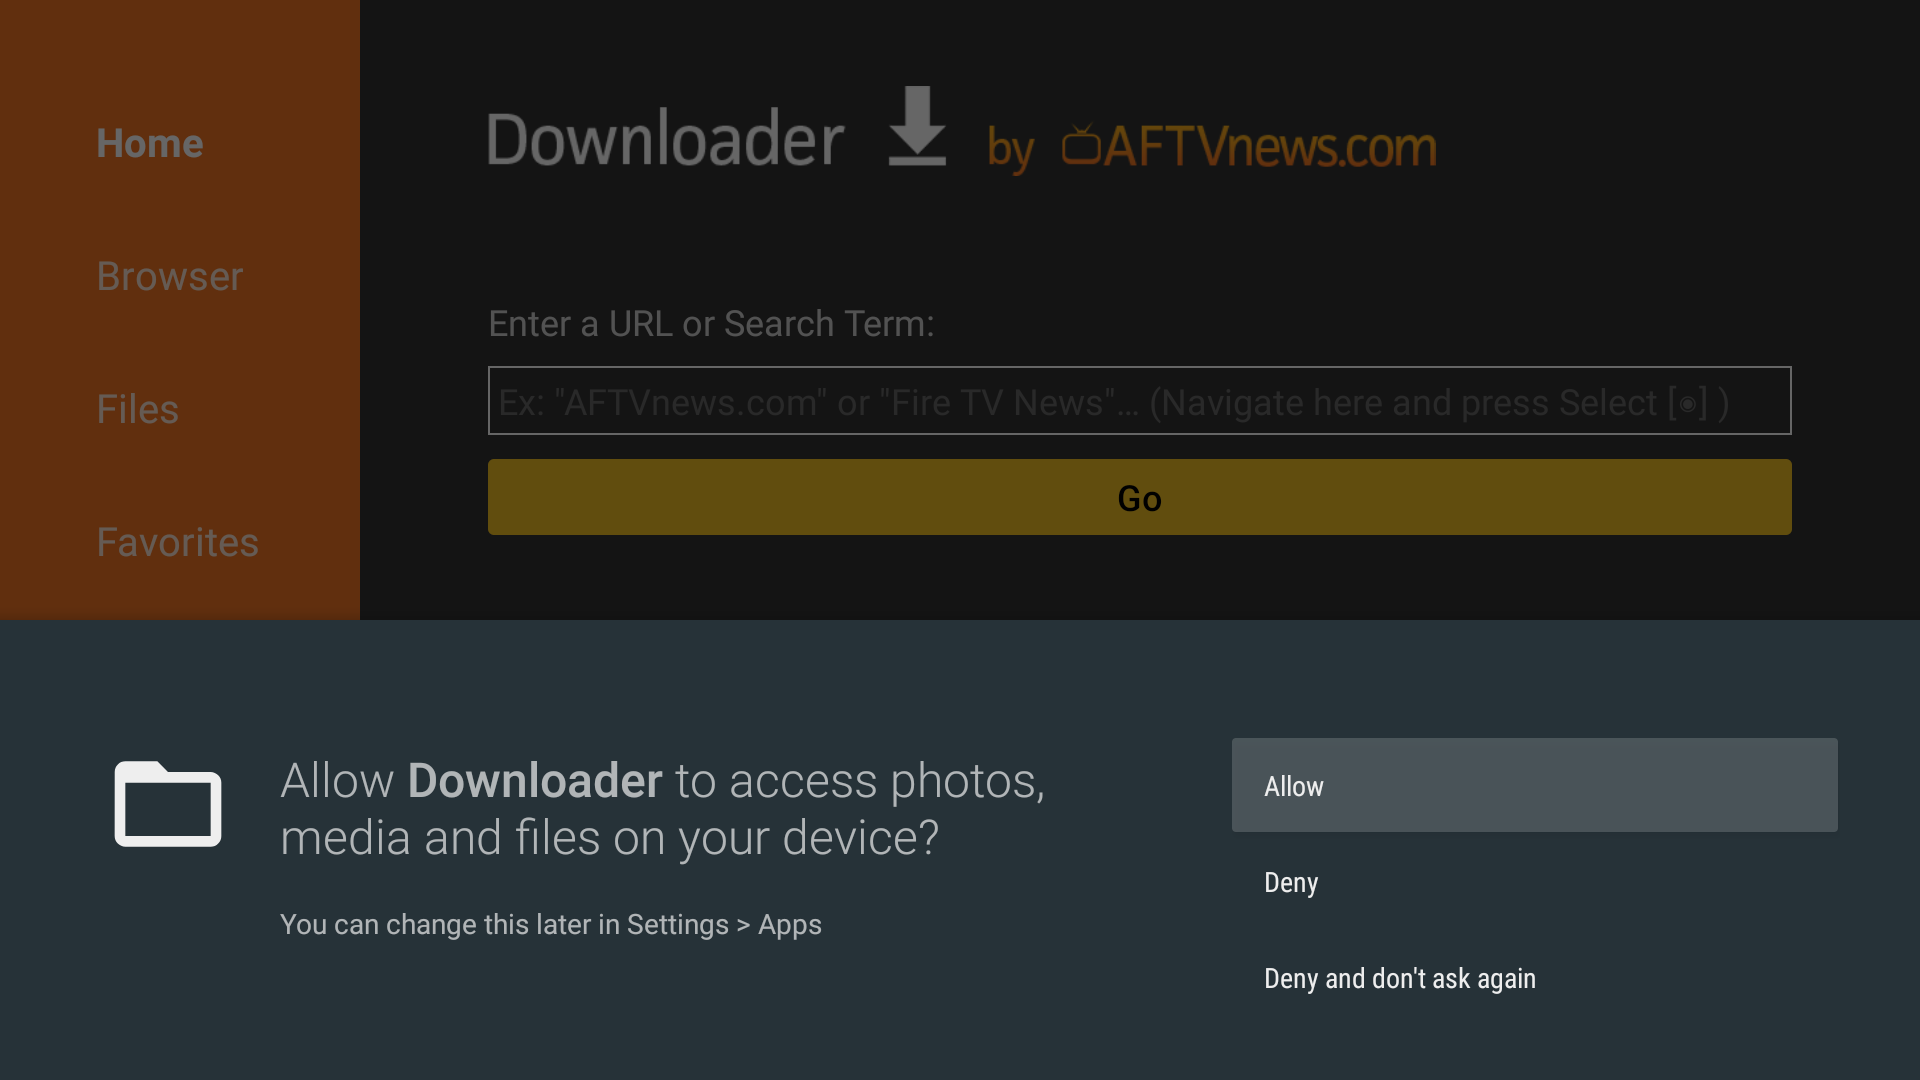Viewport: 1920px width, 1080px height.
Task: Select Allow in the permission dialog
Action: 1534,786
